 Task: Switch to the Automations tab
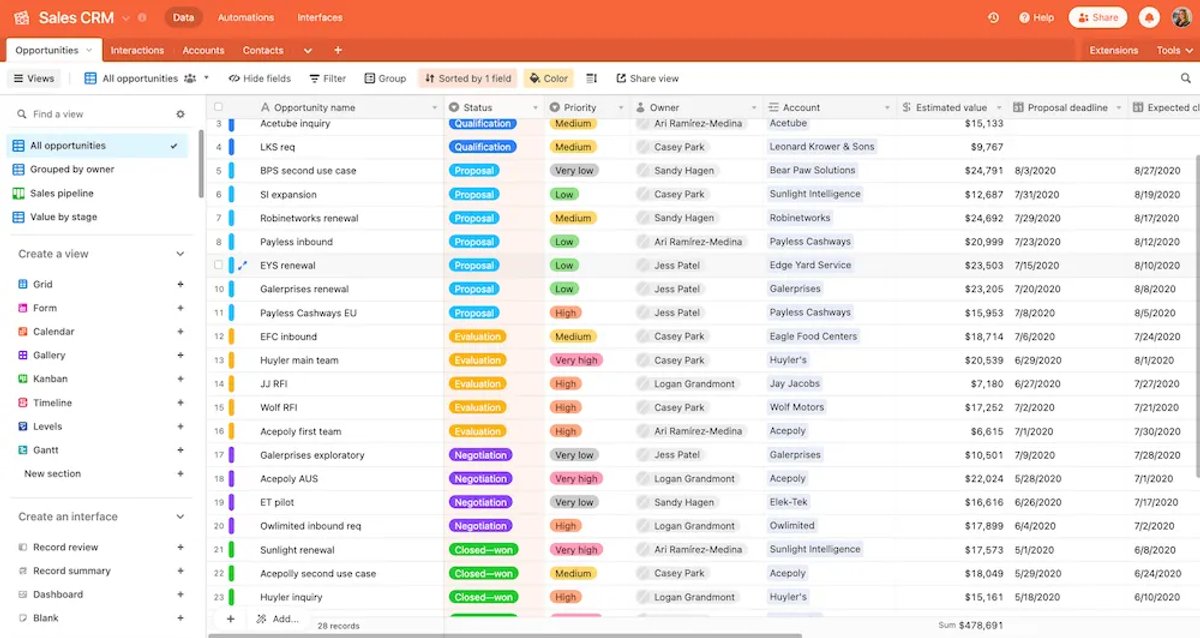246,18
